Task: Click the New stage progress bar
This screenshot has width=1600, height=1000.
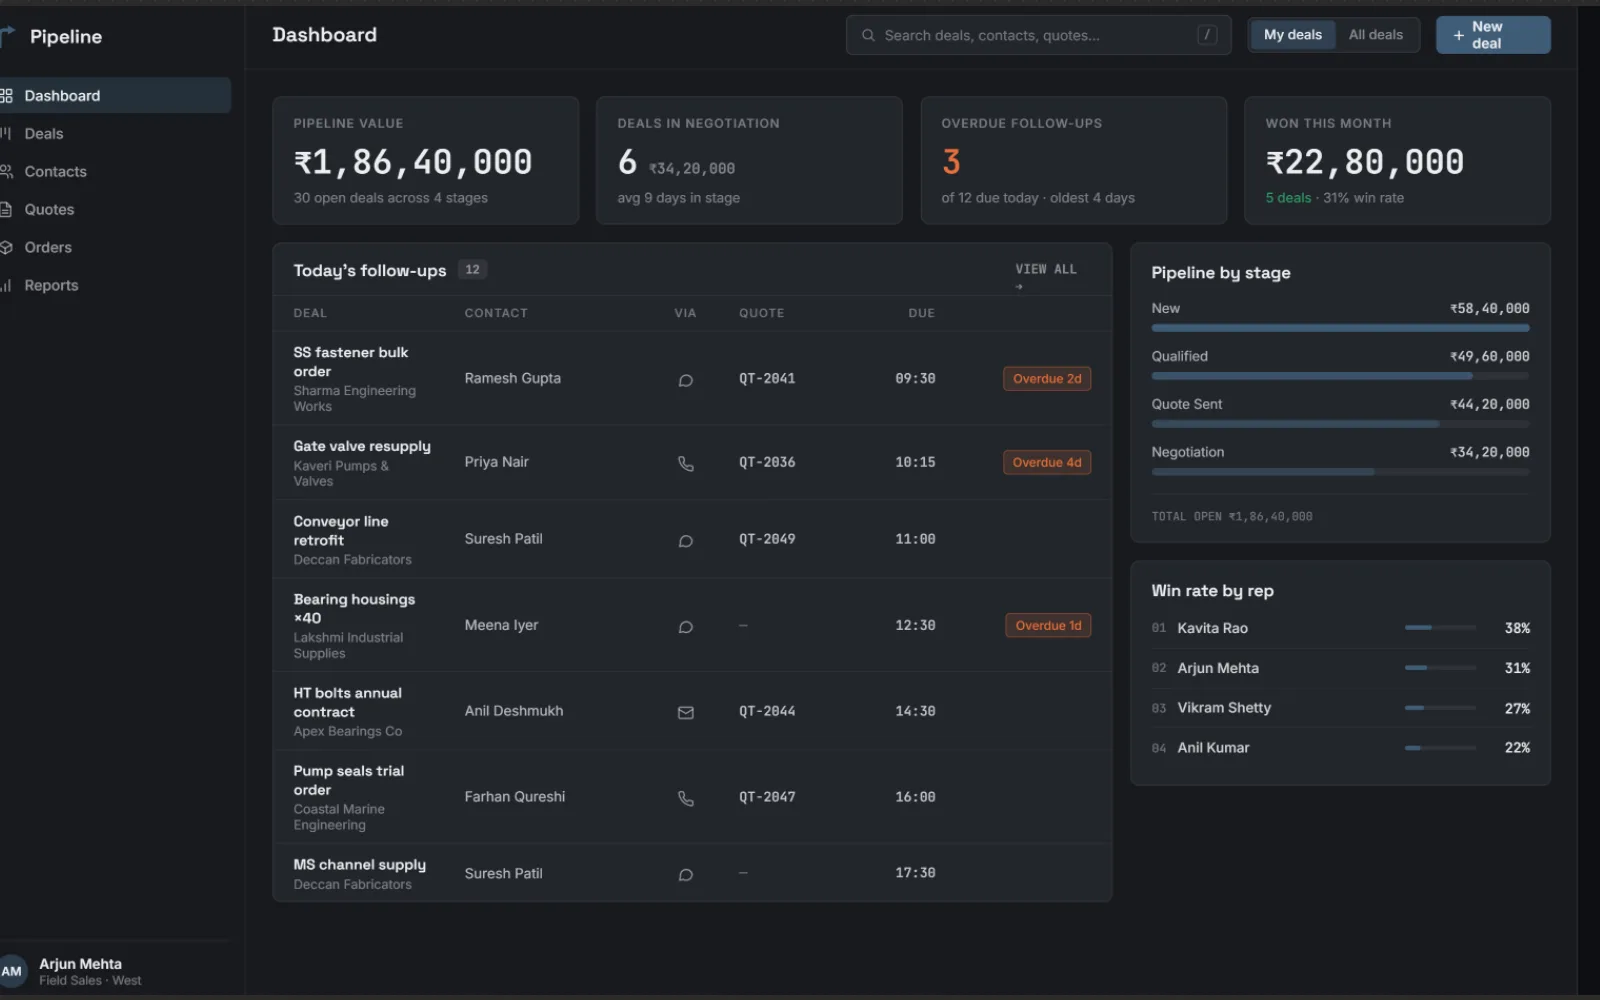Action: 1340,328
